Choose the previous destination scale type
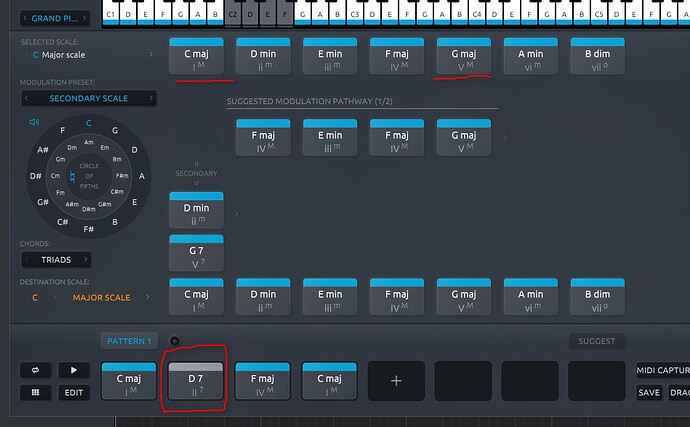The height and width of the screenshot is (427, 690). coord(55,298)
